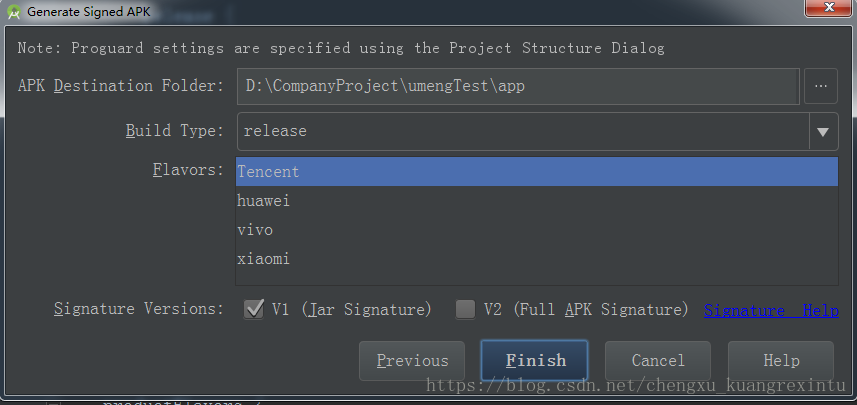Pick the xiaomi flavor
Image resolution: width=857 pixels, height=405 pixels.
[x=537, y=259]
